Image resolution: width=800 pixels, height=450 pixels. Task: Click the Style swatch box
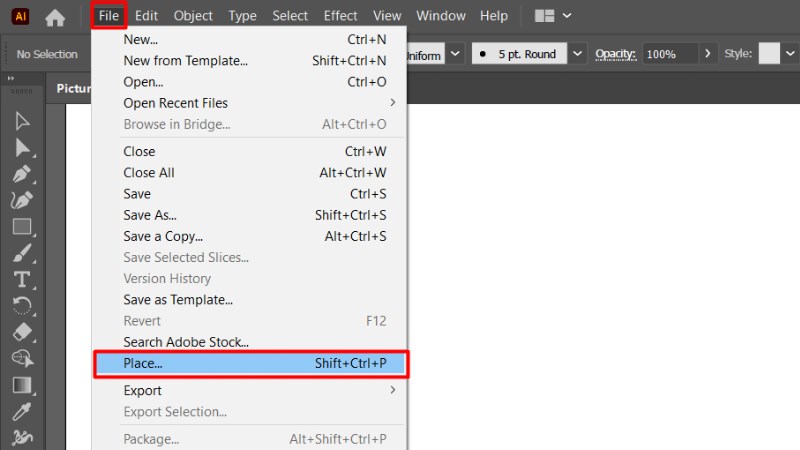(x=769, y=53)
